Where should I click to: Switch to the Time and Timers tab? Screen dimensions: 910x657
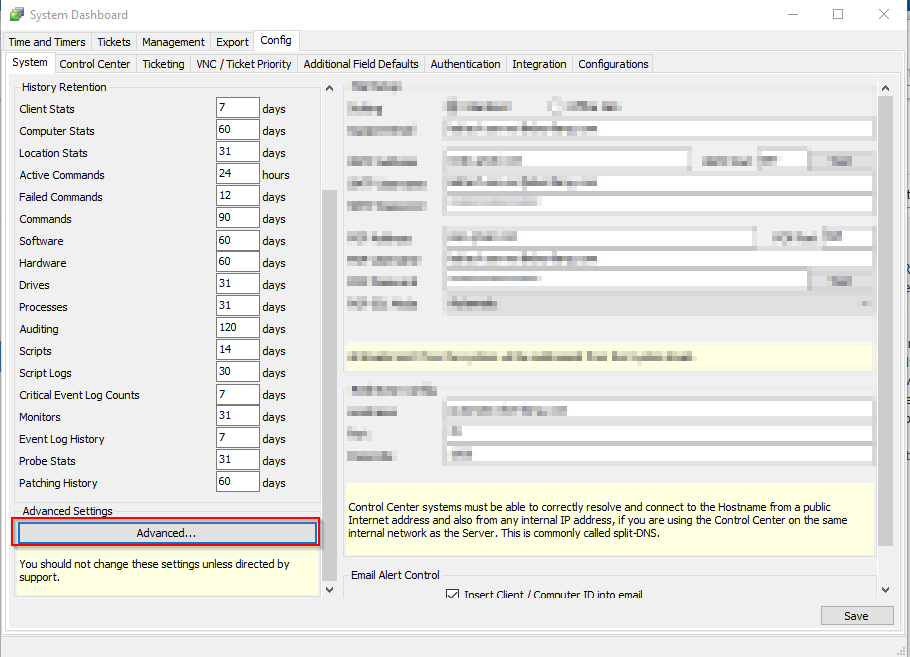(48, 42)
